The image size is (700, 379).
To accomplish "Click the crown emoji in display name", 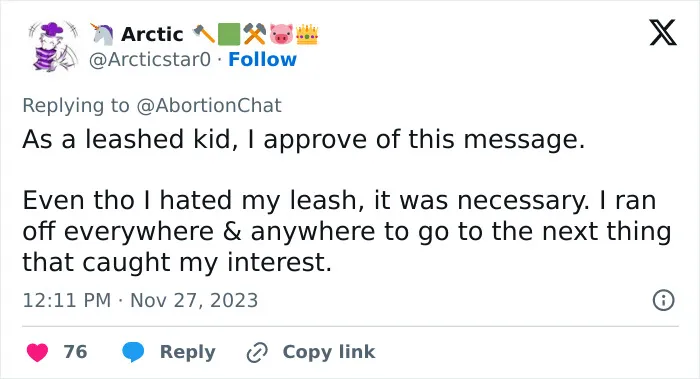I will coord(307,34).
